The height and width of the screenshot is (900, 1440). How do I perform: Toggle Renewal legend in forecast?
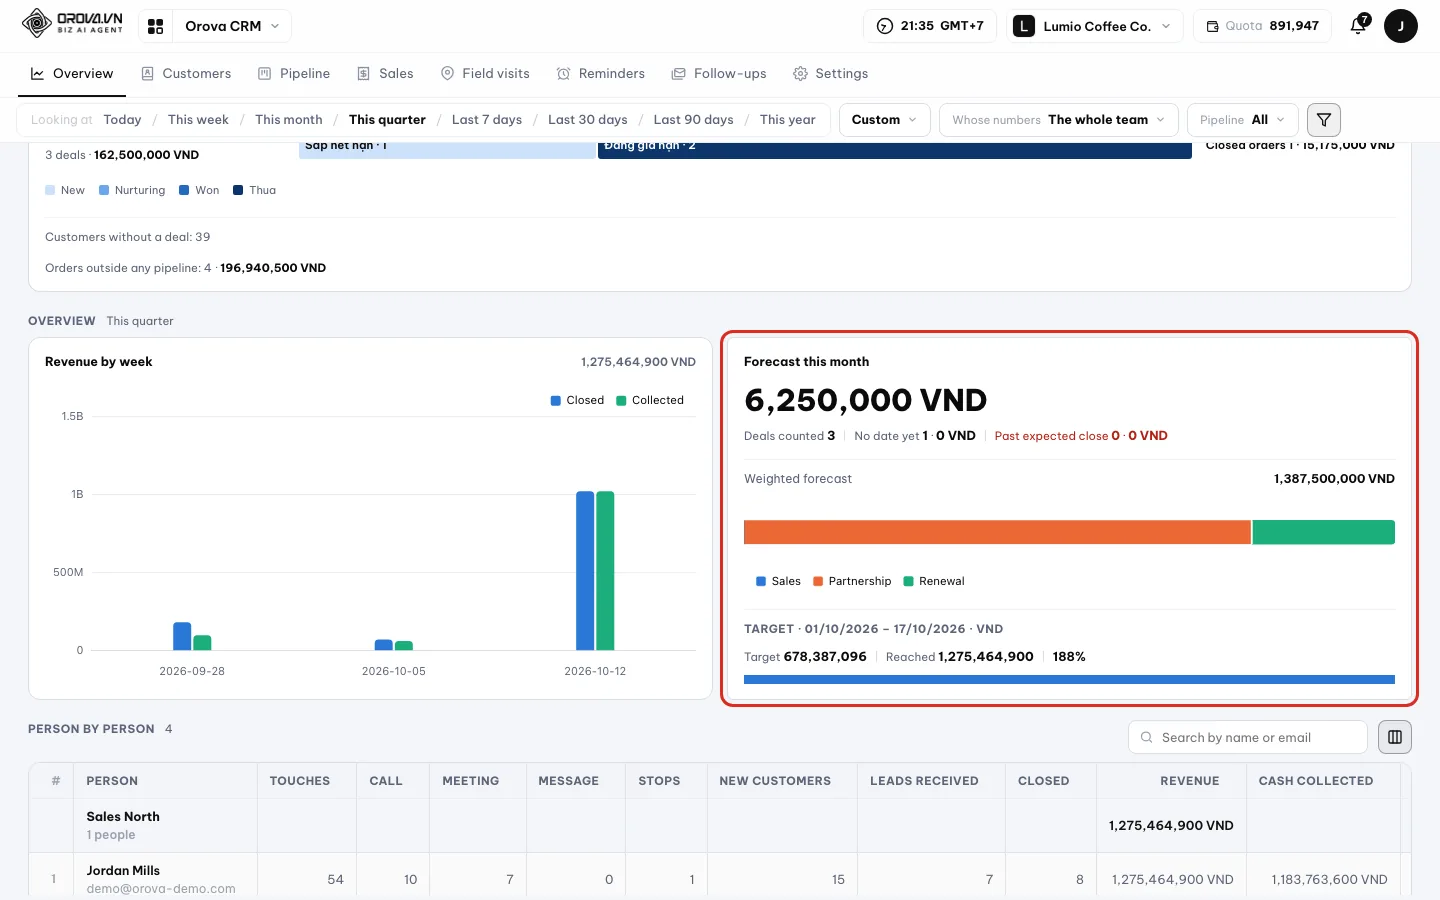pos(934,581)
